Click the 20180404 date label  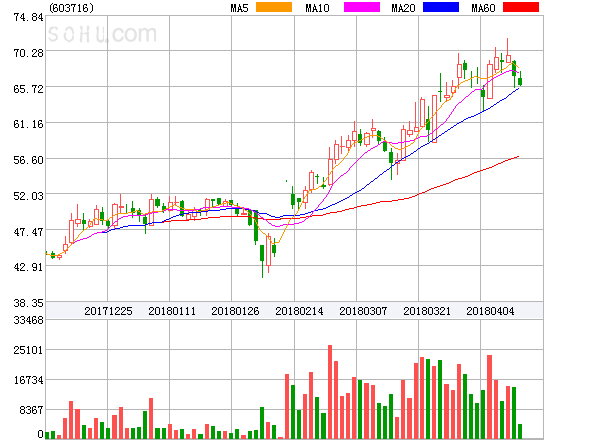click(x=490, y=311)
